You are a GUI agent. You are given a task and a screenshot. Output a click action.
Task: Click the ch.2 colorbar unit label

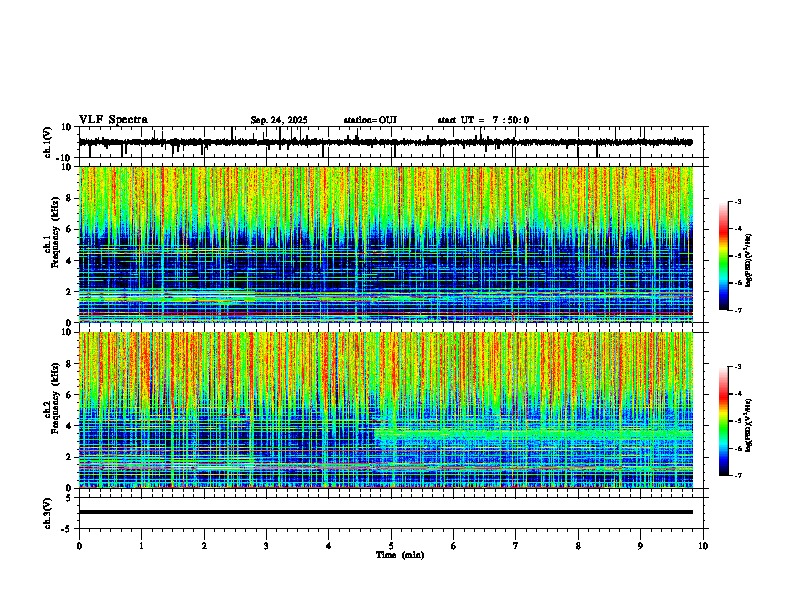coord(748,425)
